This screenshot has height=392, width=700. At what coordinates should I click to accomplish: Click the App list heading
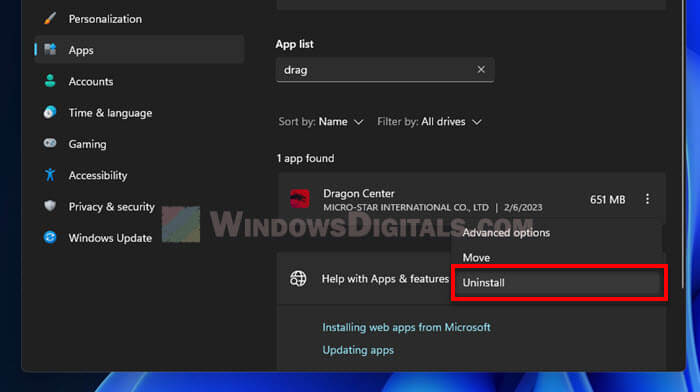click(x=294, y=44)
